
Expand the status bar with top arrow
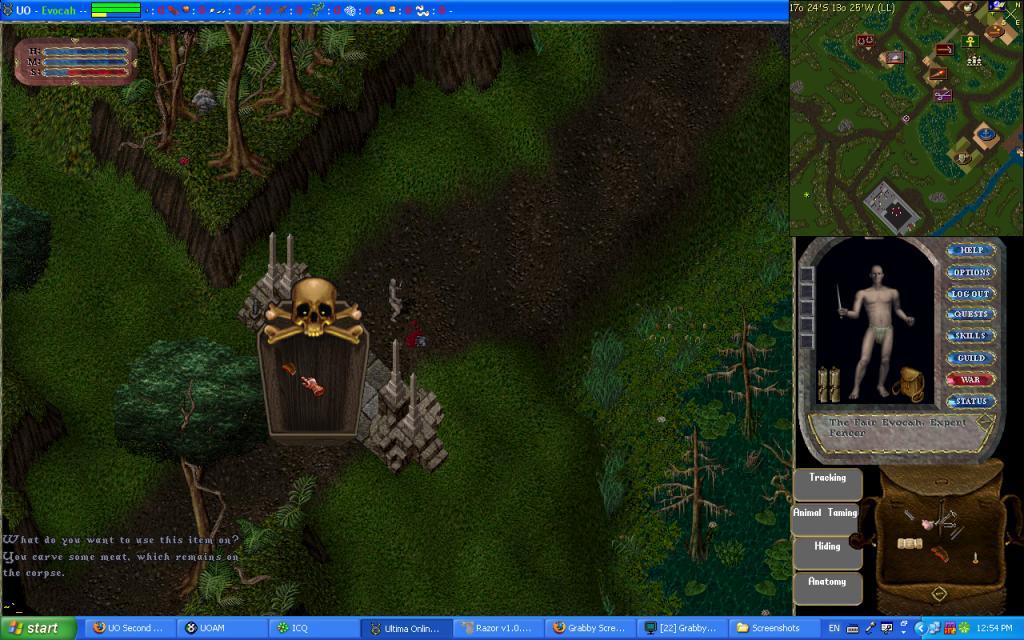(75, 40)
